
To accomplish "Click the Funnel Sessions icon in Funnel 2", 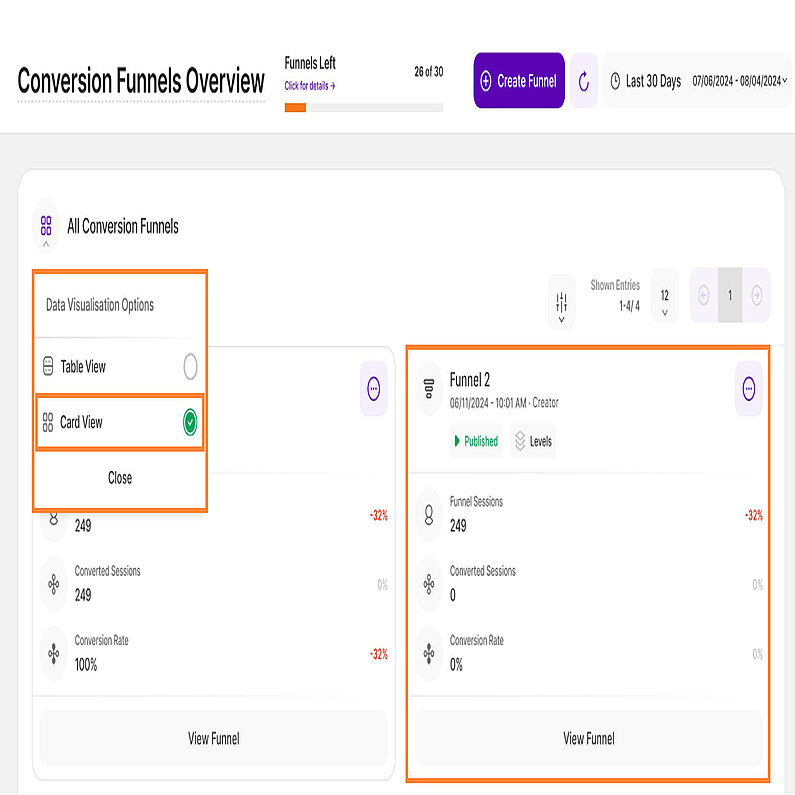I will pos(429,514).
